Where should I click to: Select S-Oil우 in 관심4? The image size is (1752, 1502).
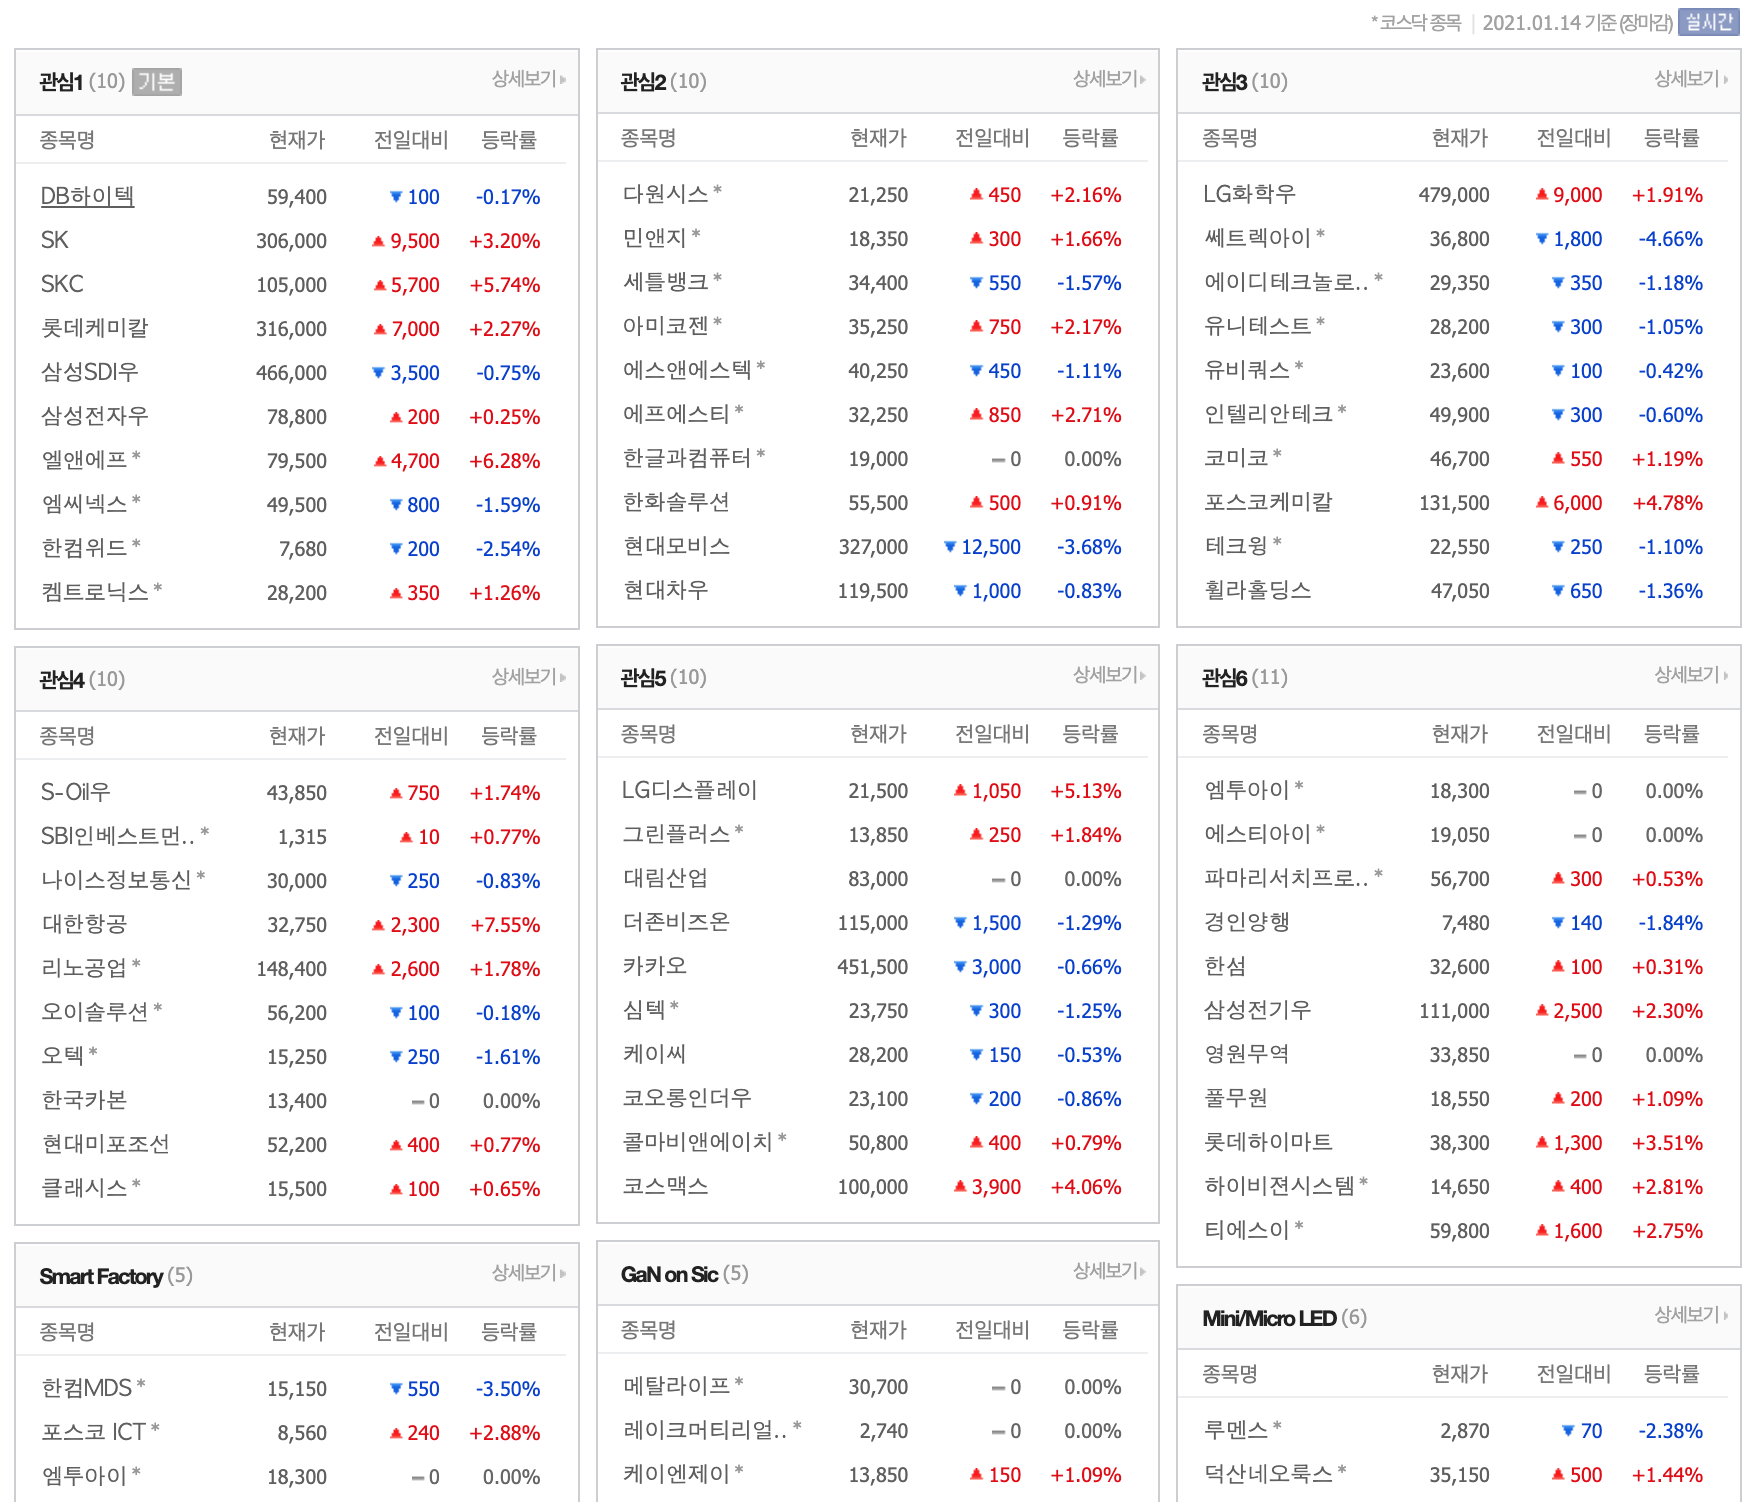point(76,792)
